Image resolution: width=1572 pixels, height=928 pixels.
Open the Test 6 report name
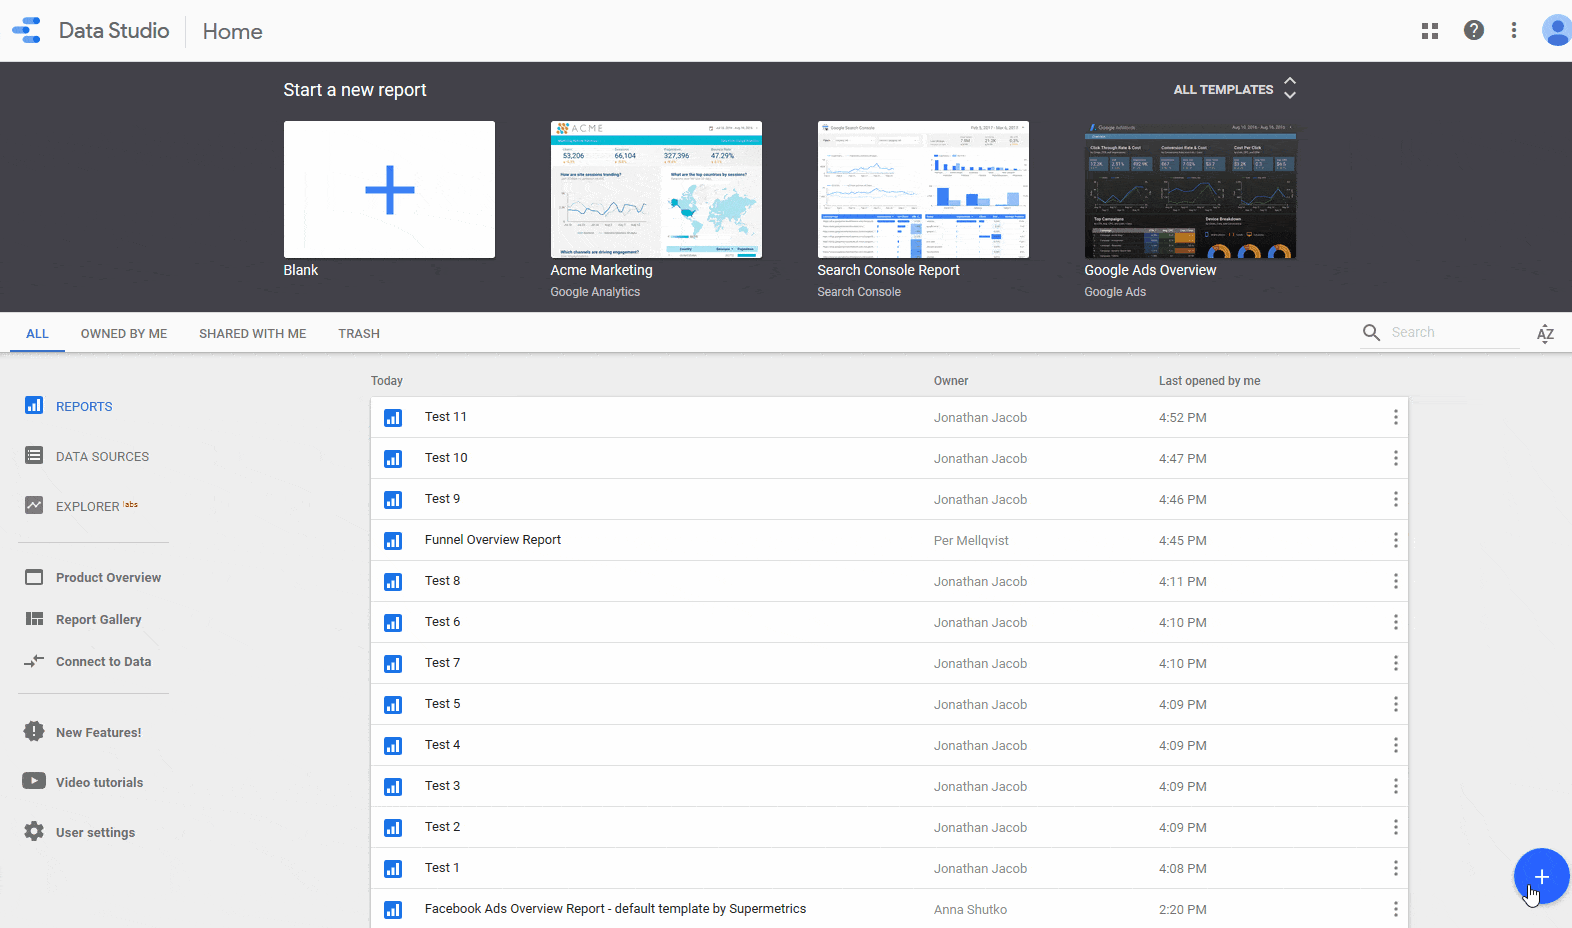tap(442, 622)
